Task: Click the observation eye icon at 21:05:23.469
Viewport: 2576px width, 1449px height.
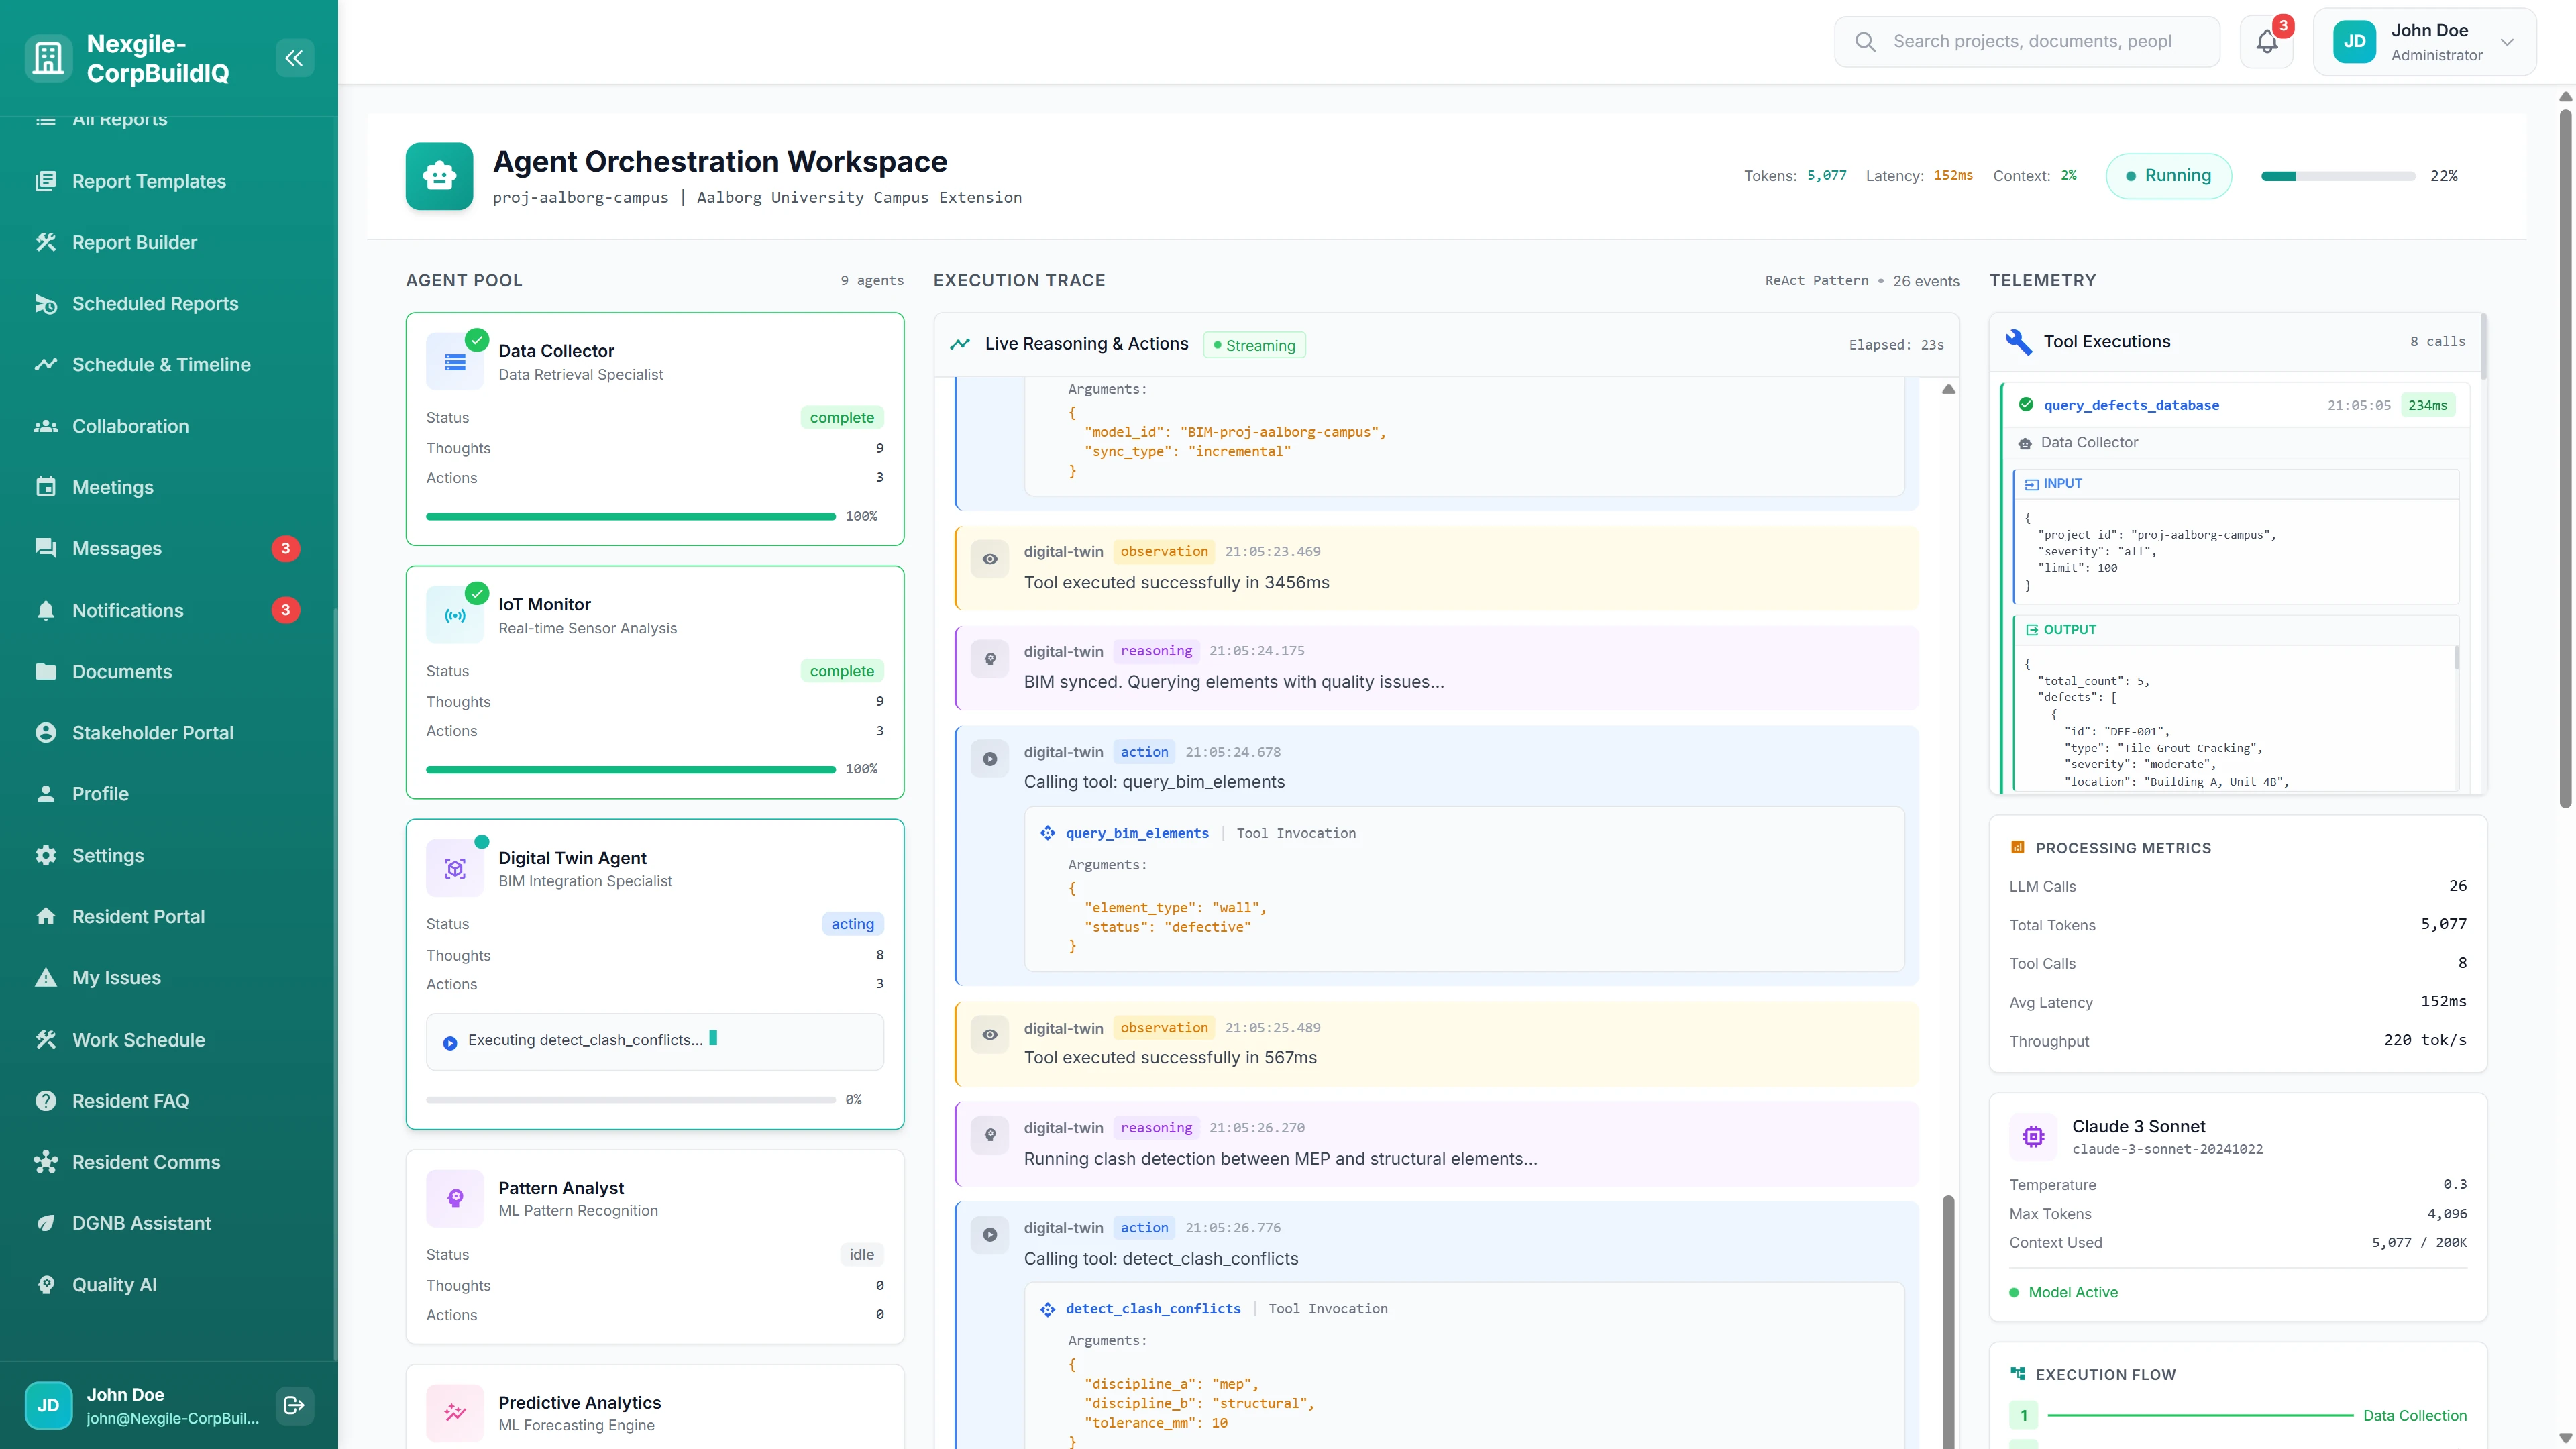Action: point(990,559)
